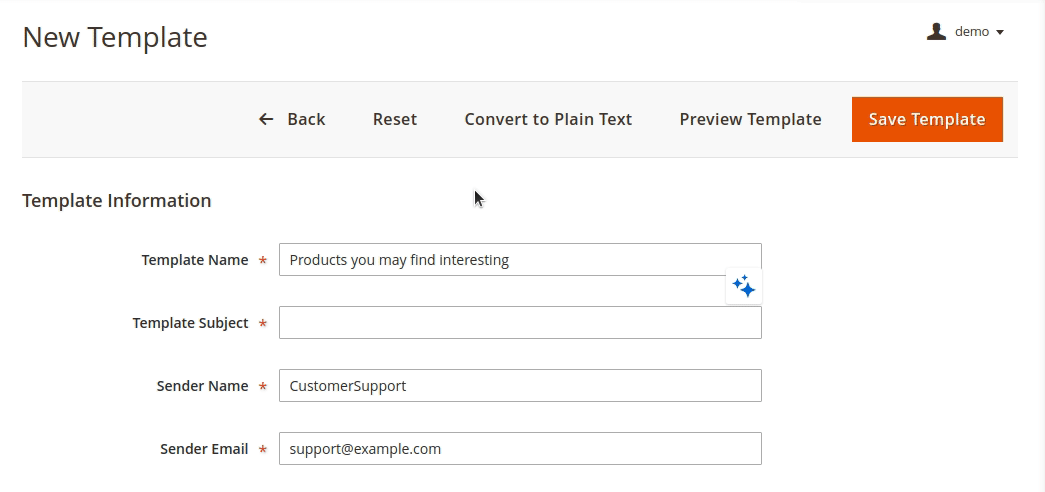Click the caret arrow next to demo
The image size is (1045, 492).
coord(1000,33)
